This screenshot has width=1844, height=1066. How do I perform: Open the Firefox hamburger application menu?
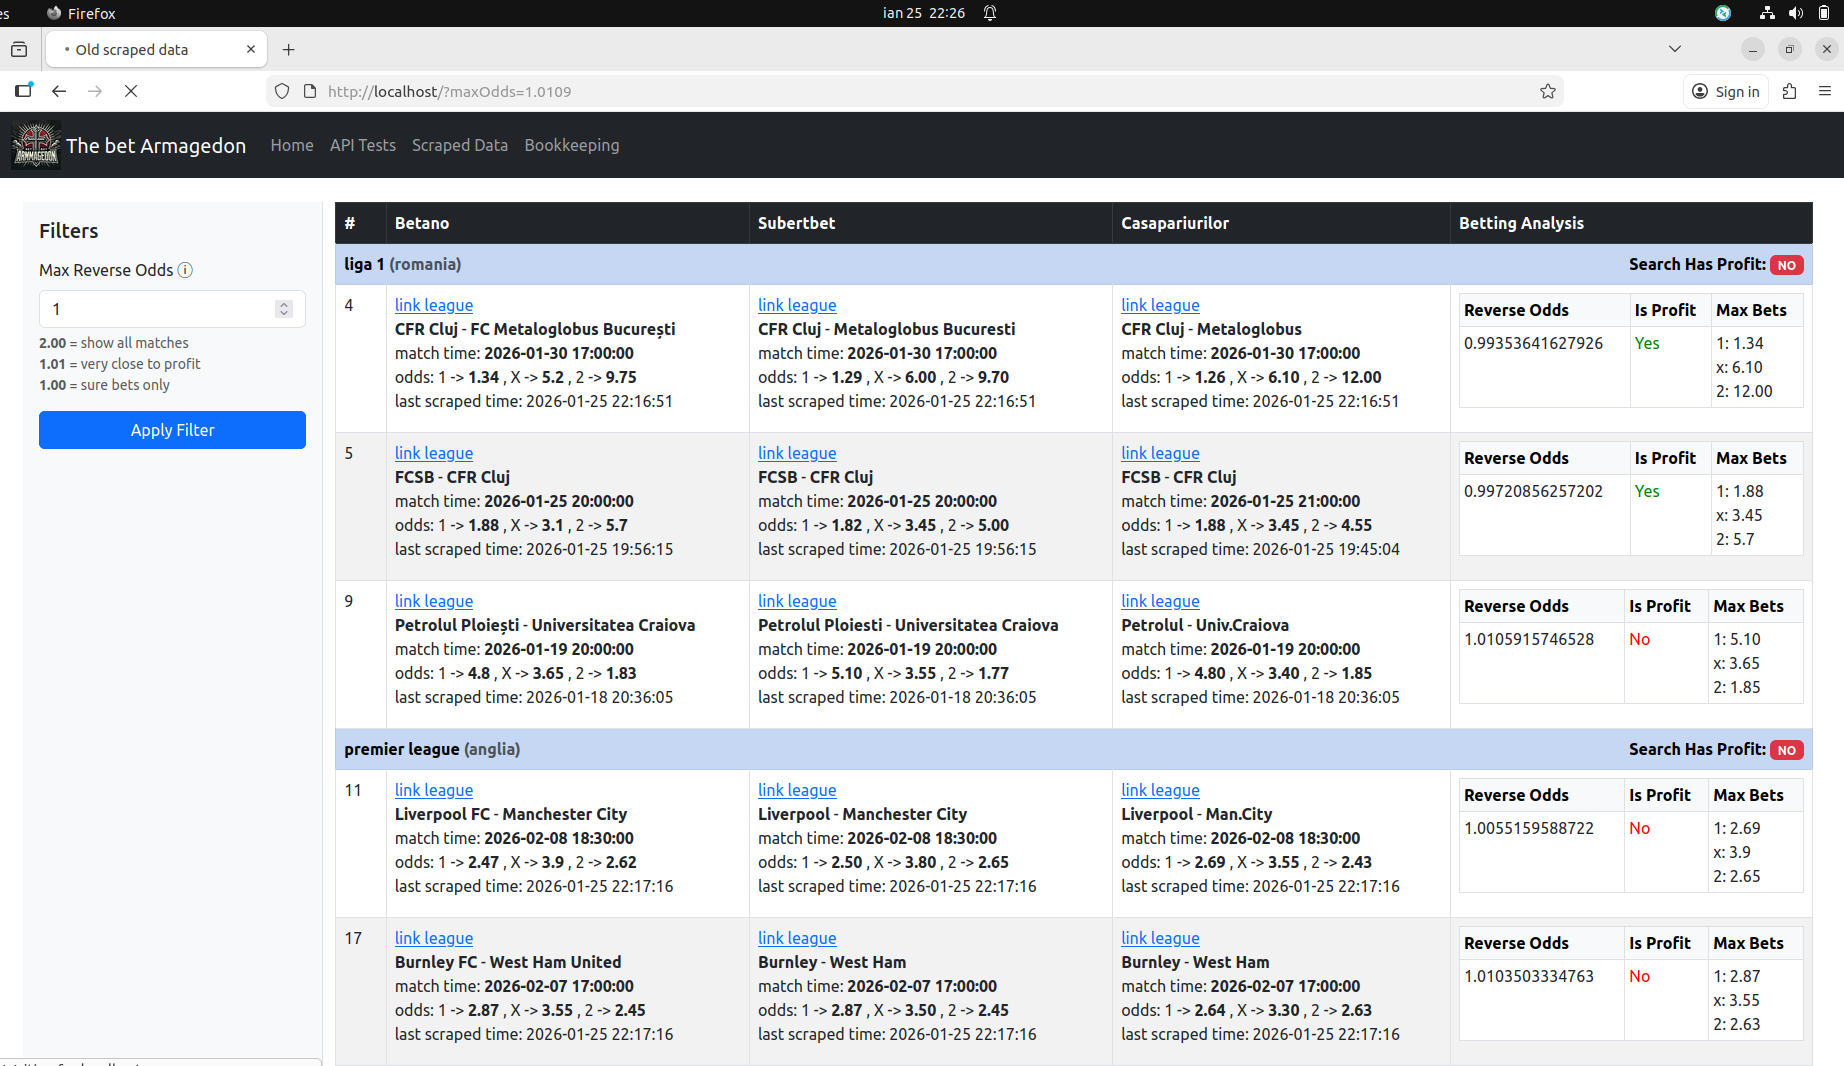(1824, 91)
